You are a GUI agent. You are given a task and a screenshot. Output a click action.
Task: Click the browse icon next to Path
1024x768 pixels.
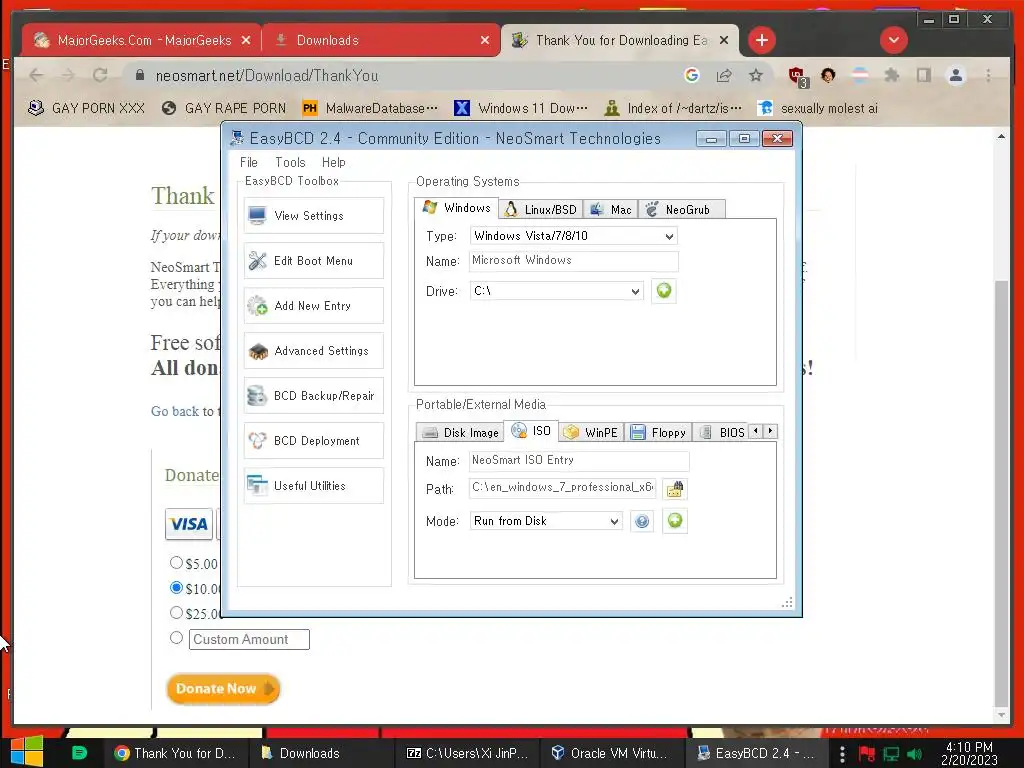click(x=675, y=489)
